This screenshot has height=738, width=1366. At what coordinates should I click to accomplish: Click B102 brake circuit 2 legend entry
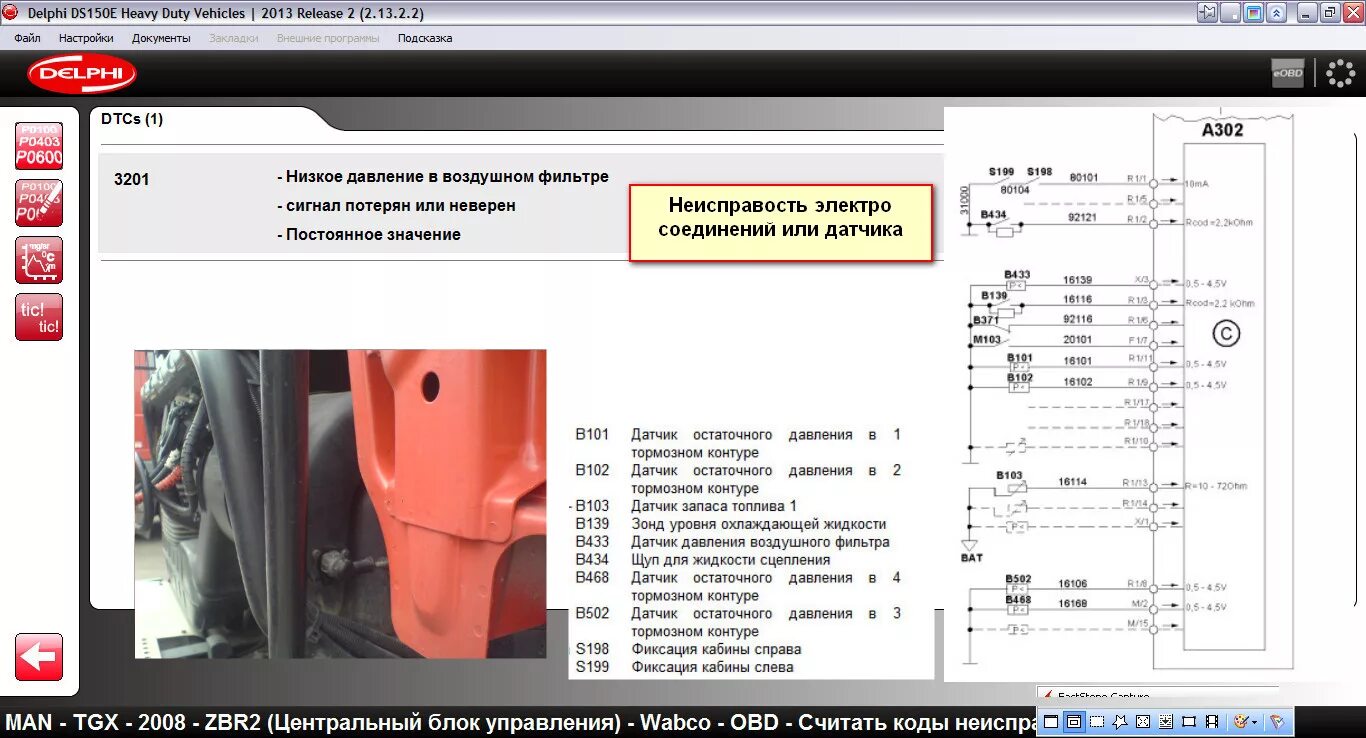click(x=738, y=479)
